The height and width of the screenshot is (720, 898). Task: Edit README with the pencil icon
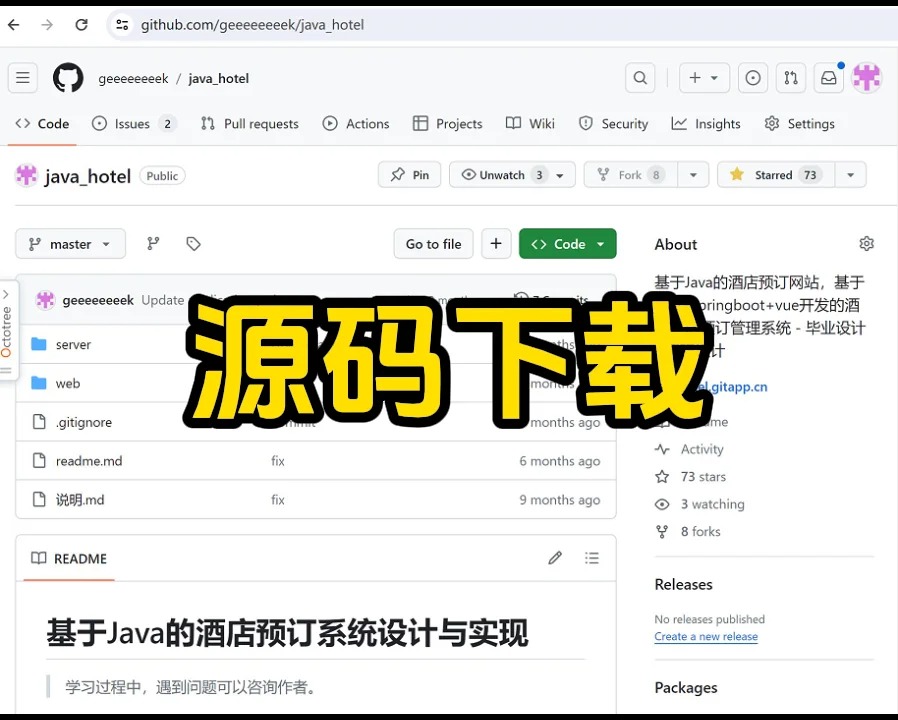[555, 558]
